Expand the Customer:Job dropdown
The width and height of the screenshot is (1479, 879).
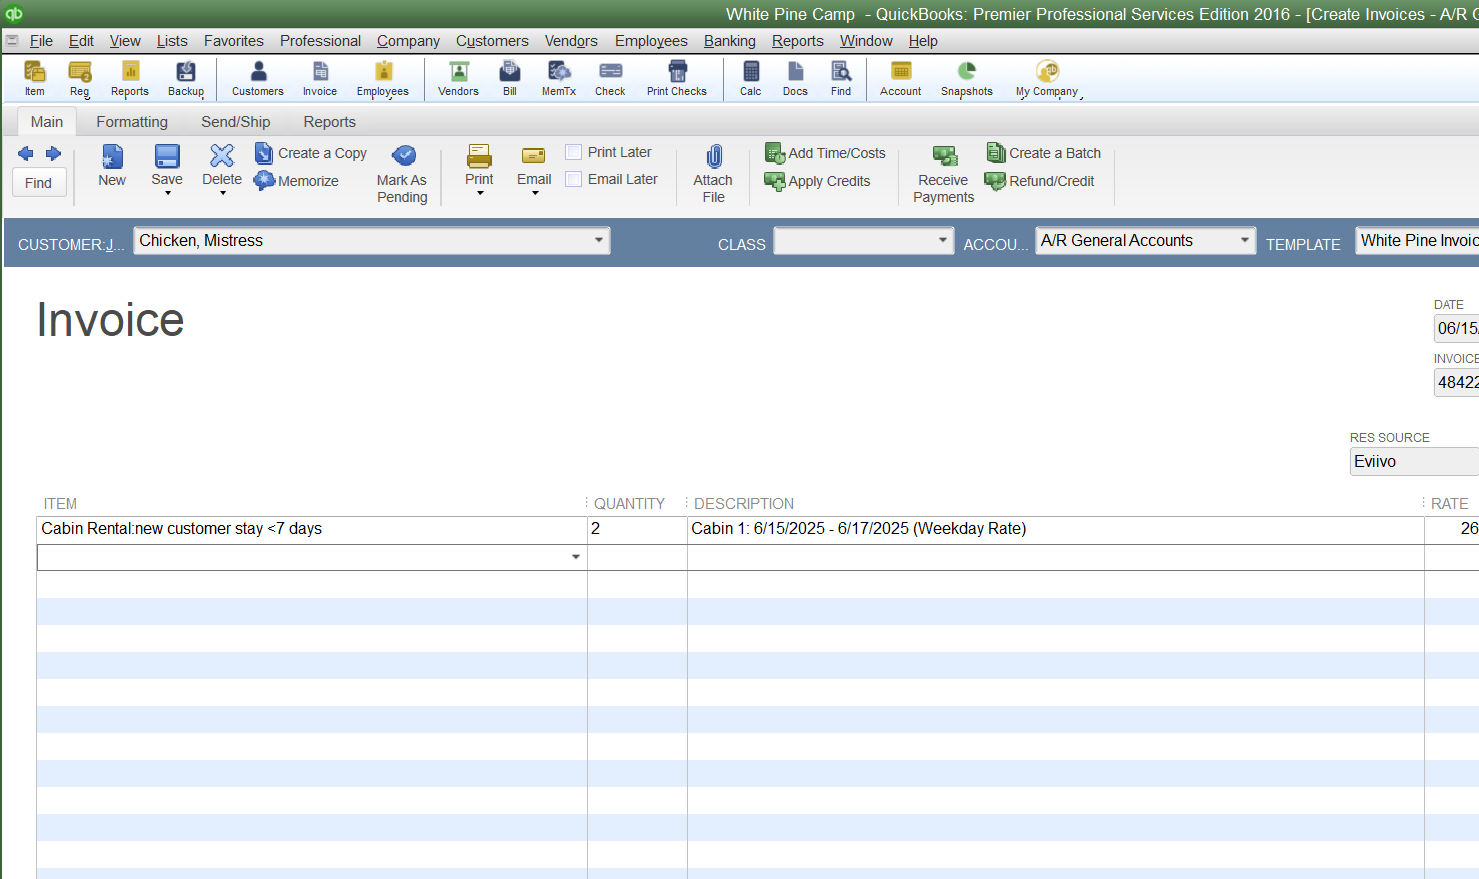598,240
